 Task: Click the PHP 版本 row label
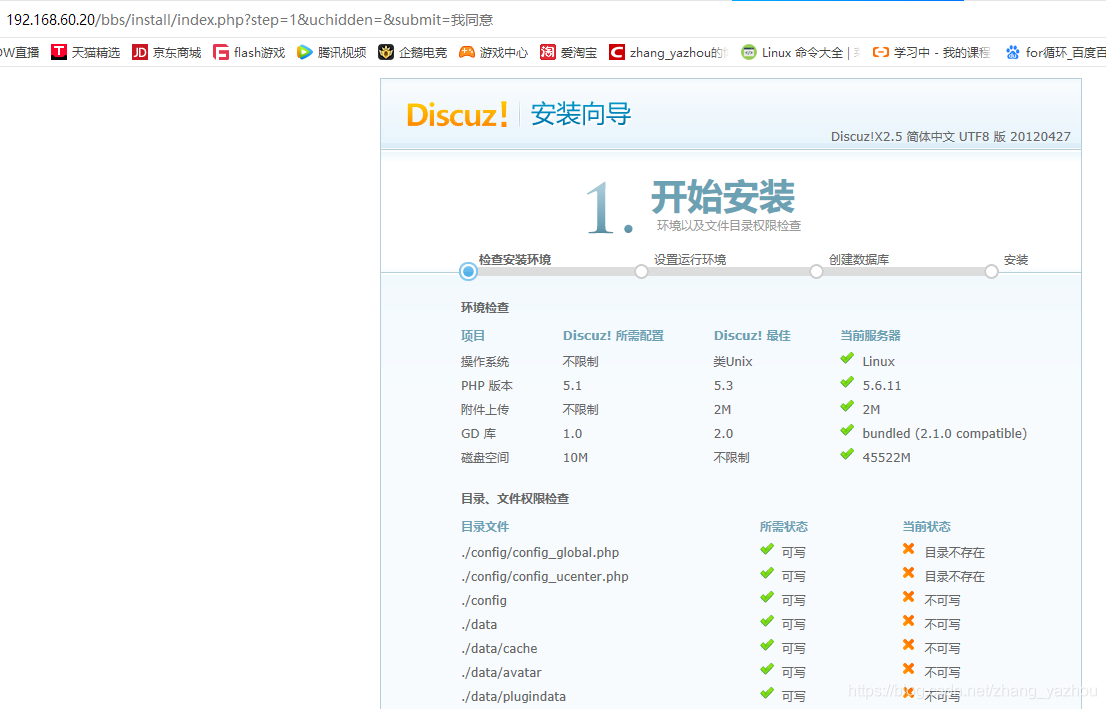tap(487, 386)
